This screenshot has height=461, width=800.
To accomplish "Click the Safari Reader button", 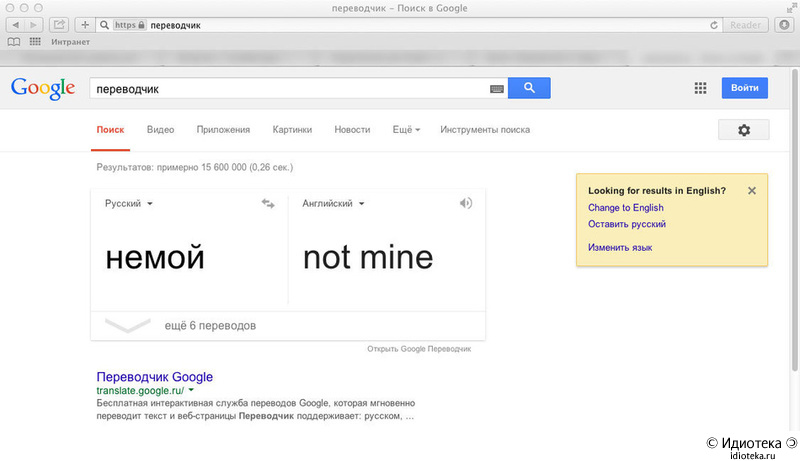I will pos(745,24).
